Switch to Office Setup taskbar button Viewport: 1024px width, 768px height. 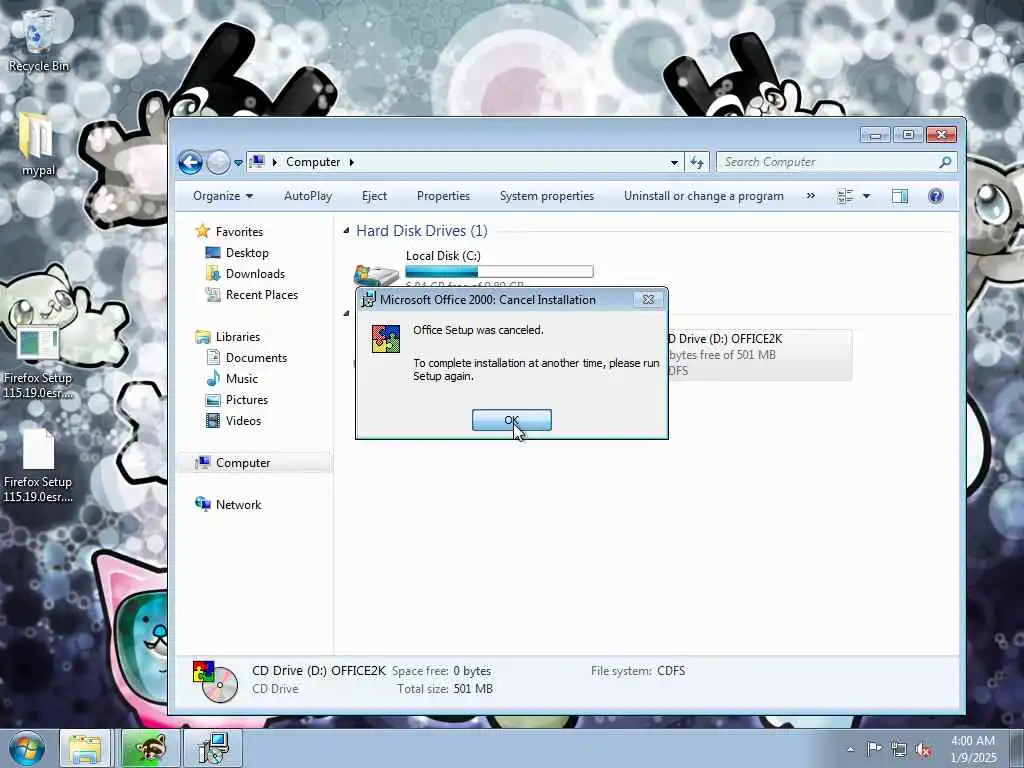pyautogui.click(x=214, y=748)
